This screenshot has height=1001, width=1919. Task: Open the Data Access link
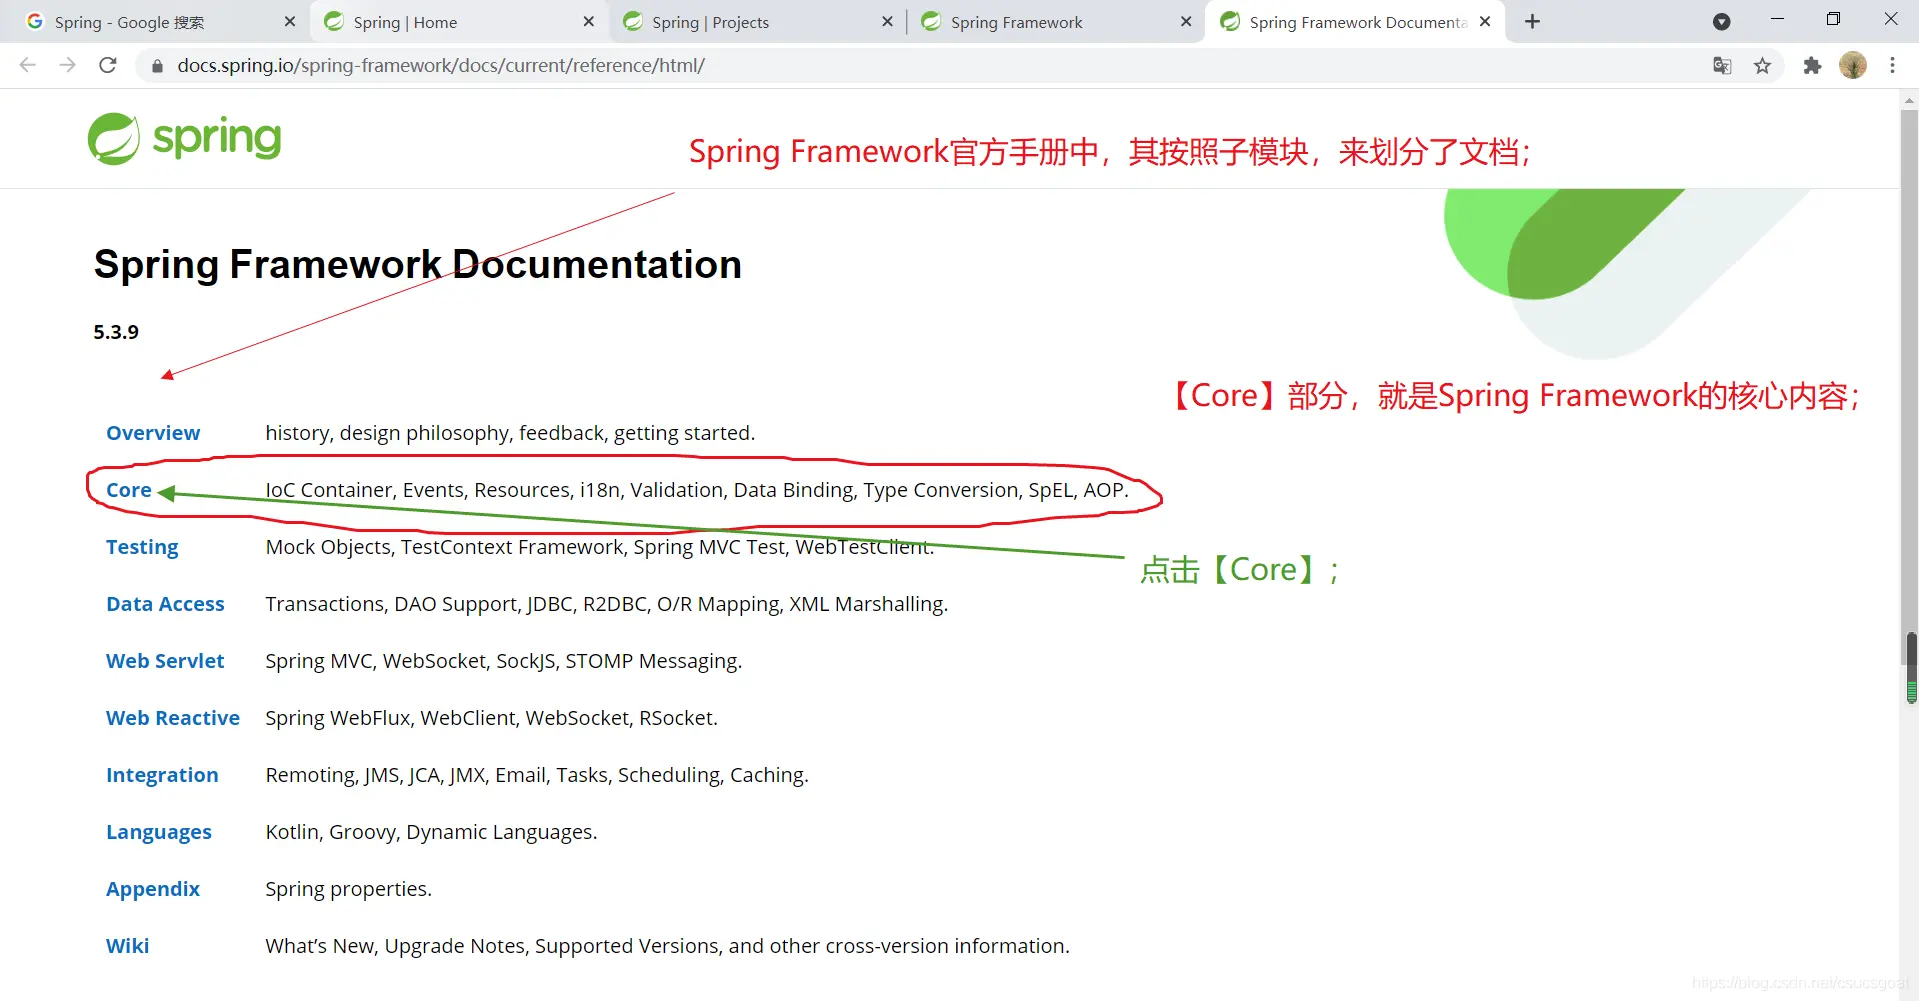click(165, 604)
